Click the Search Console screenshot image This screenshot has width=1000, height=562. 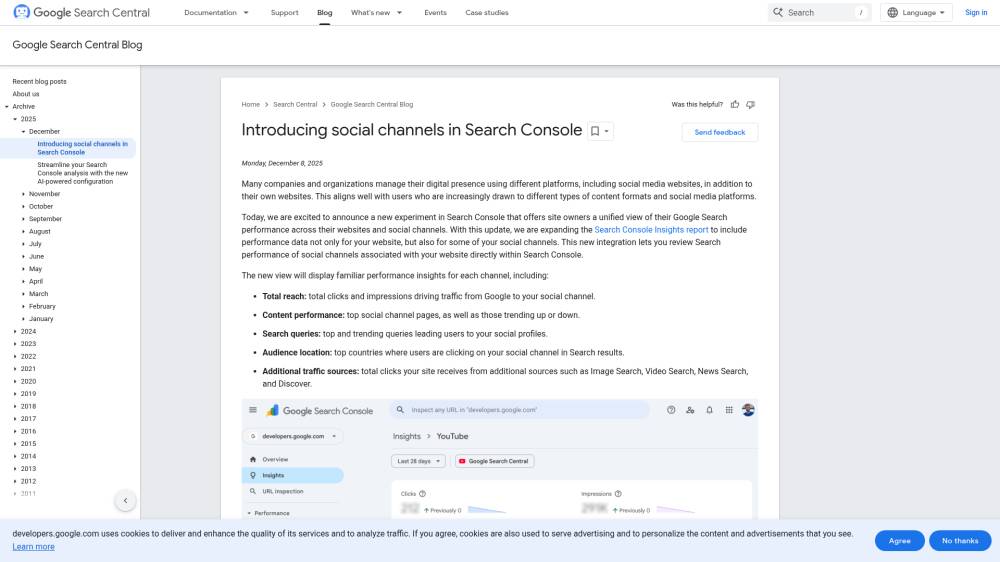tap(499, 459)
